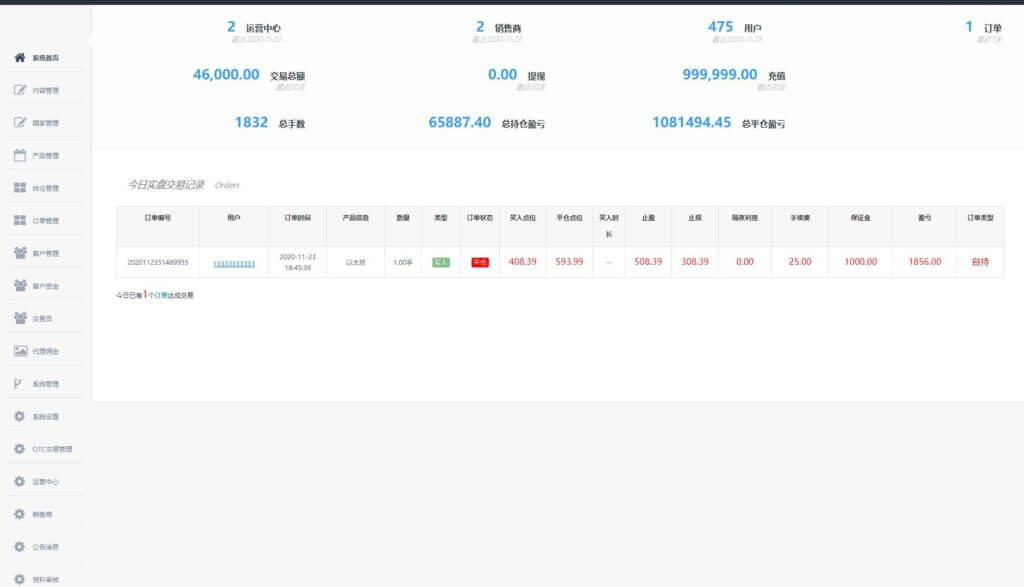Click the 2 运营中心 counter
Screen dimensions: 1024x587
tap(255, 29)
